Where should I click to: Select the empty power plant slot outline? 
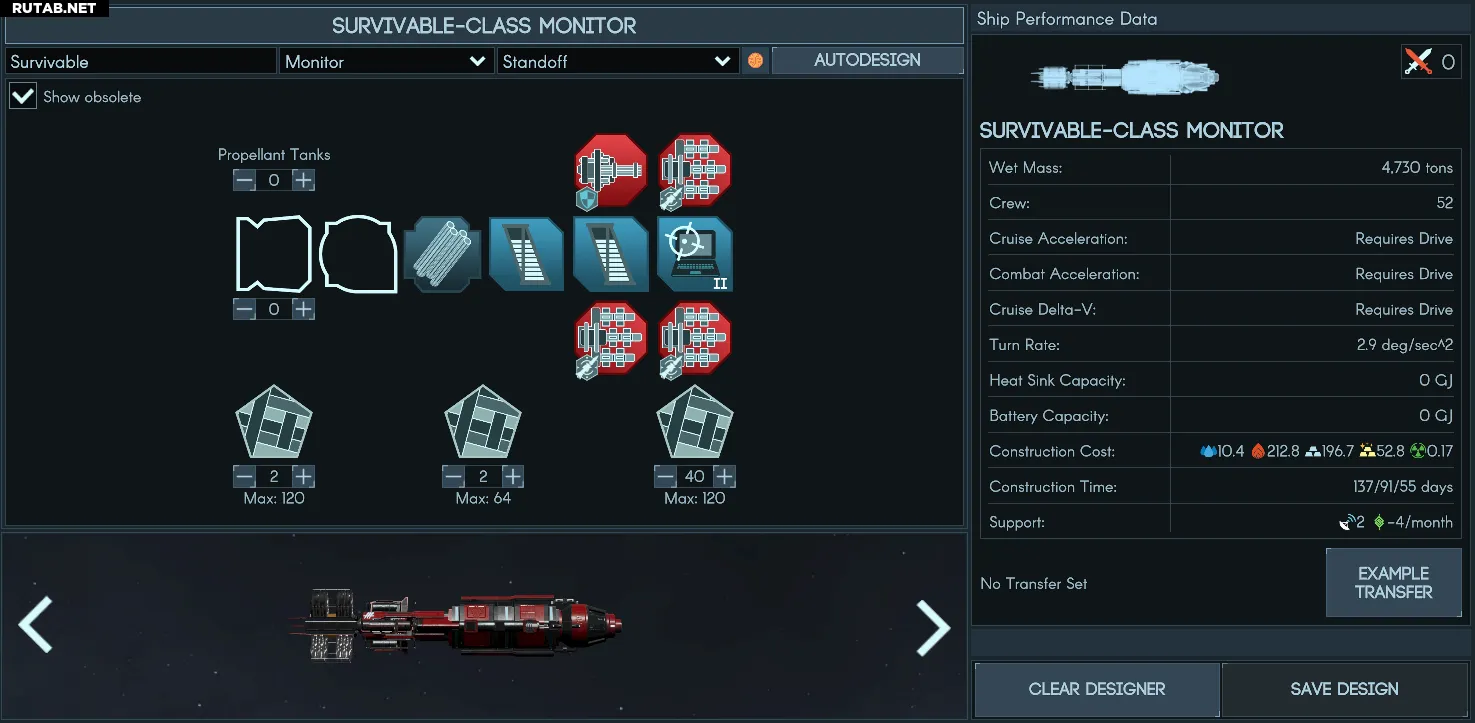(x=358, y=254)
